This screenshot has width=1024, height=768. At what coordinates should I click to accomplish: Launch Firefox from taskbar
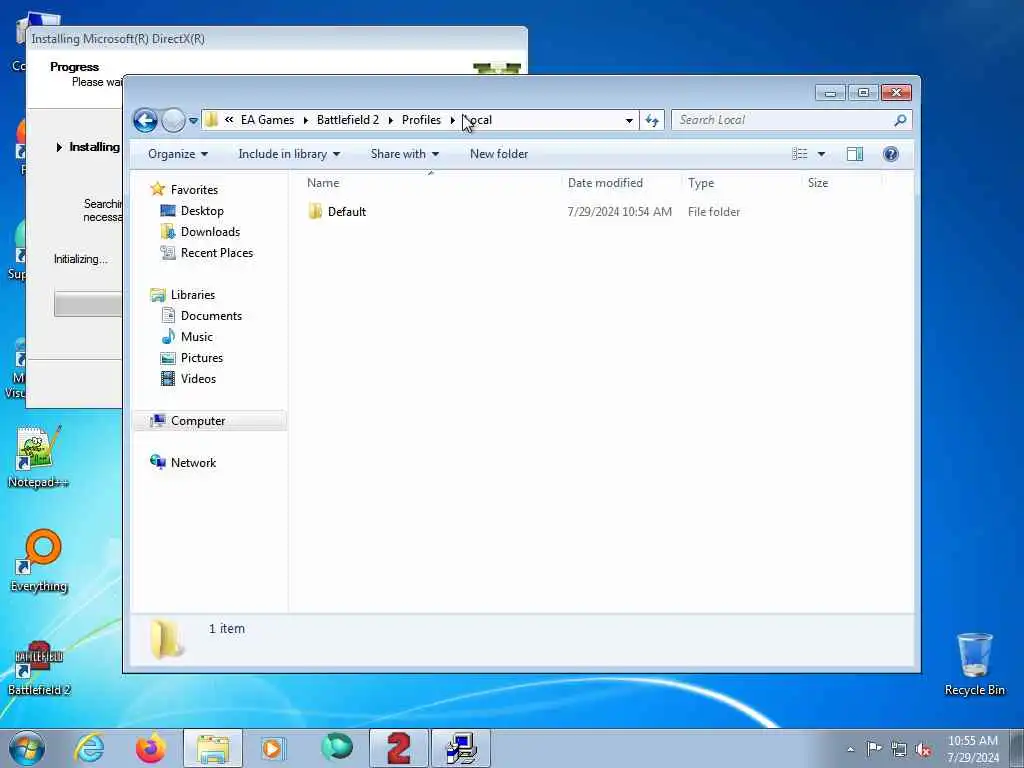[x=150, y=748]
